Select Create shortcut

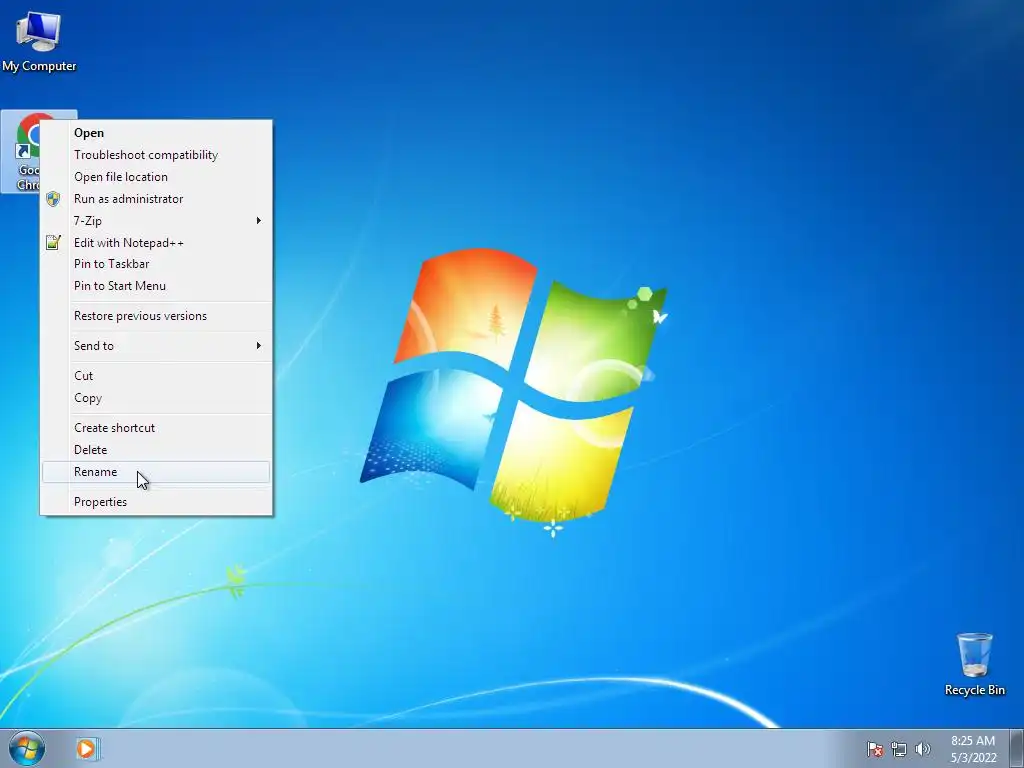tap(156, 428)
